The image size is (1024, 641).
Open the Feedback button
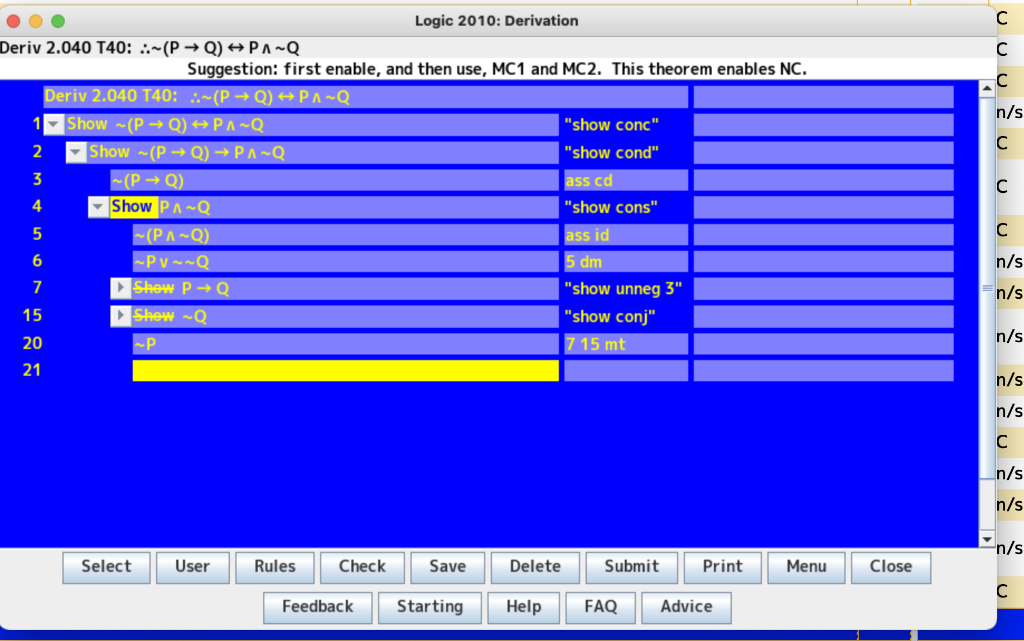[318, 607]
